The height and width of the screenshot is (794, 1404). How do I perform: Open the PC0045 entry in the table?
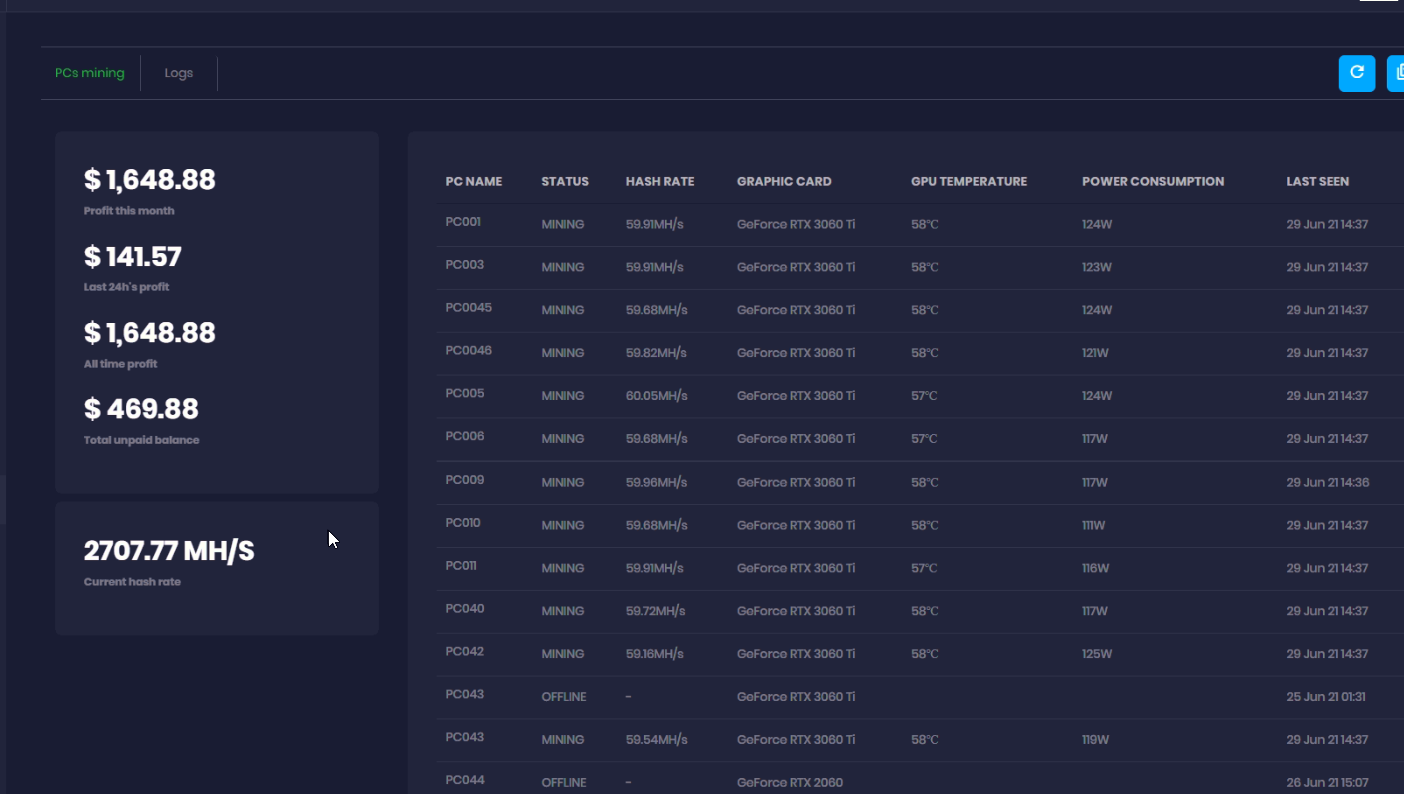click(x=468, y=308)
